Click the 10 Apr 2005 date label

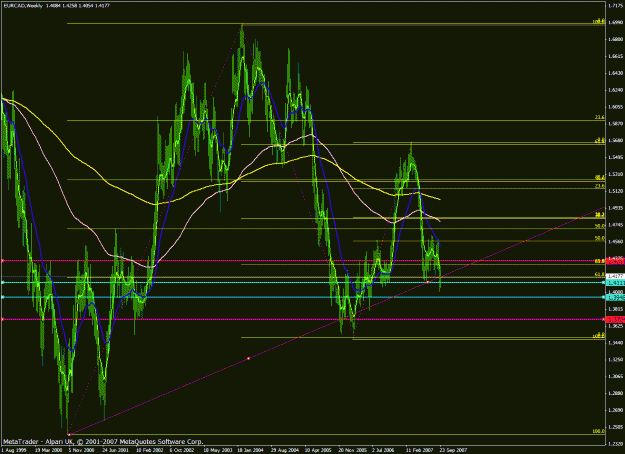tap(318, 450)
